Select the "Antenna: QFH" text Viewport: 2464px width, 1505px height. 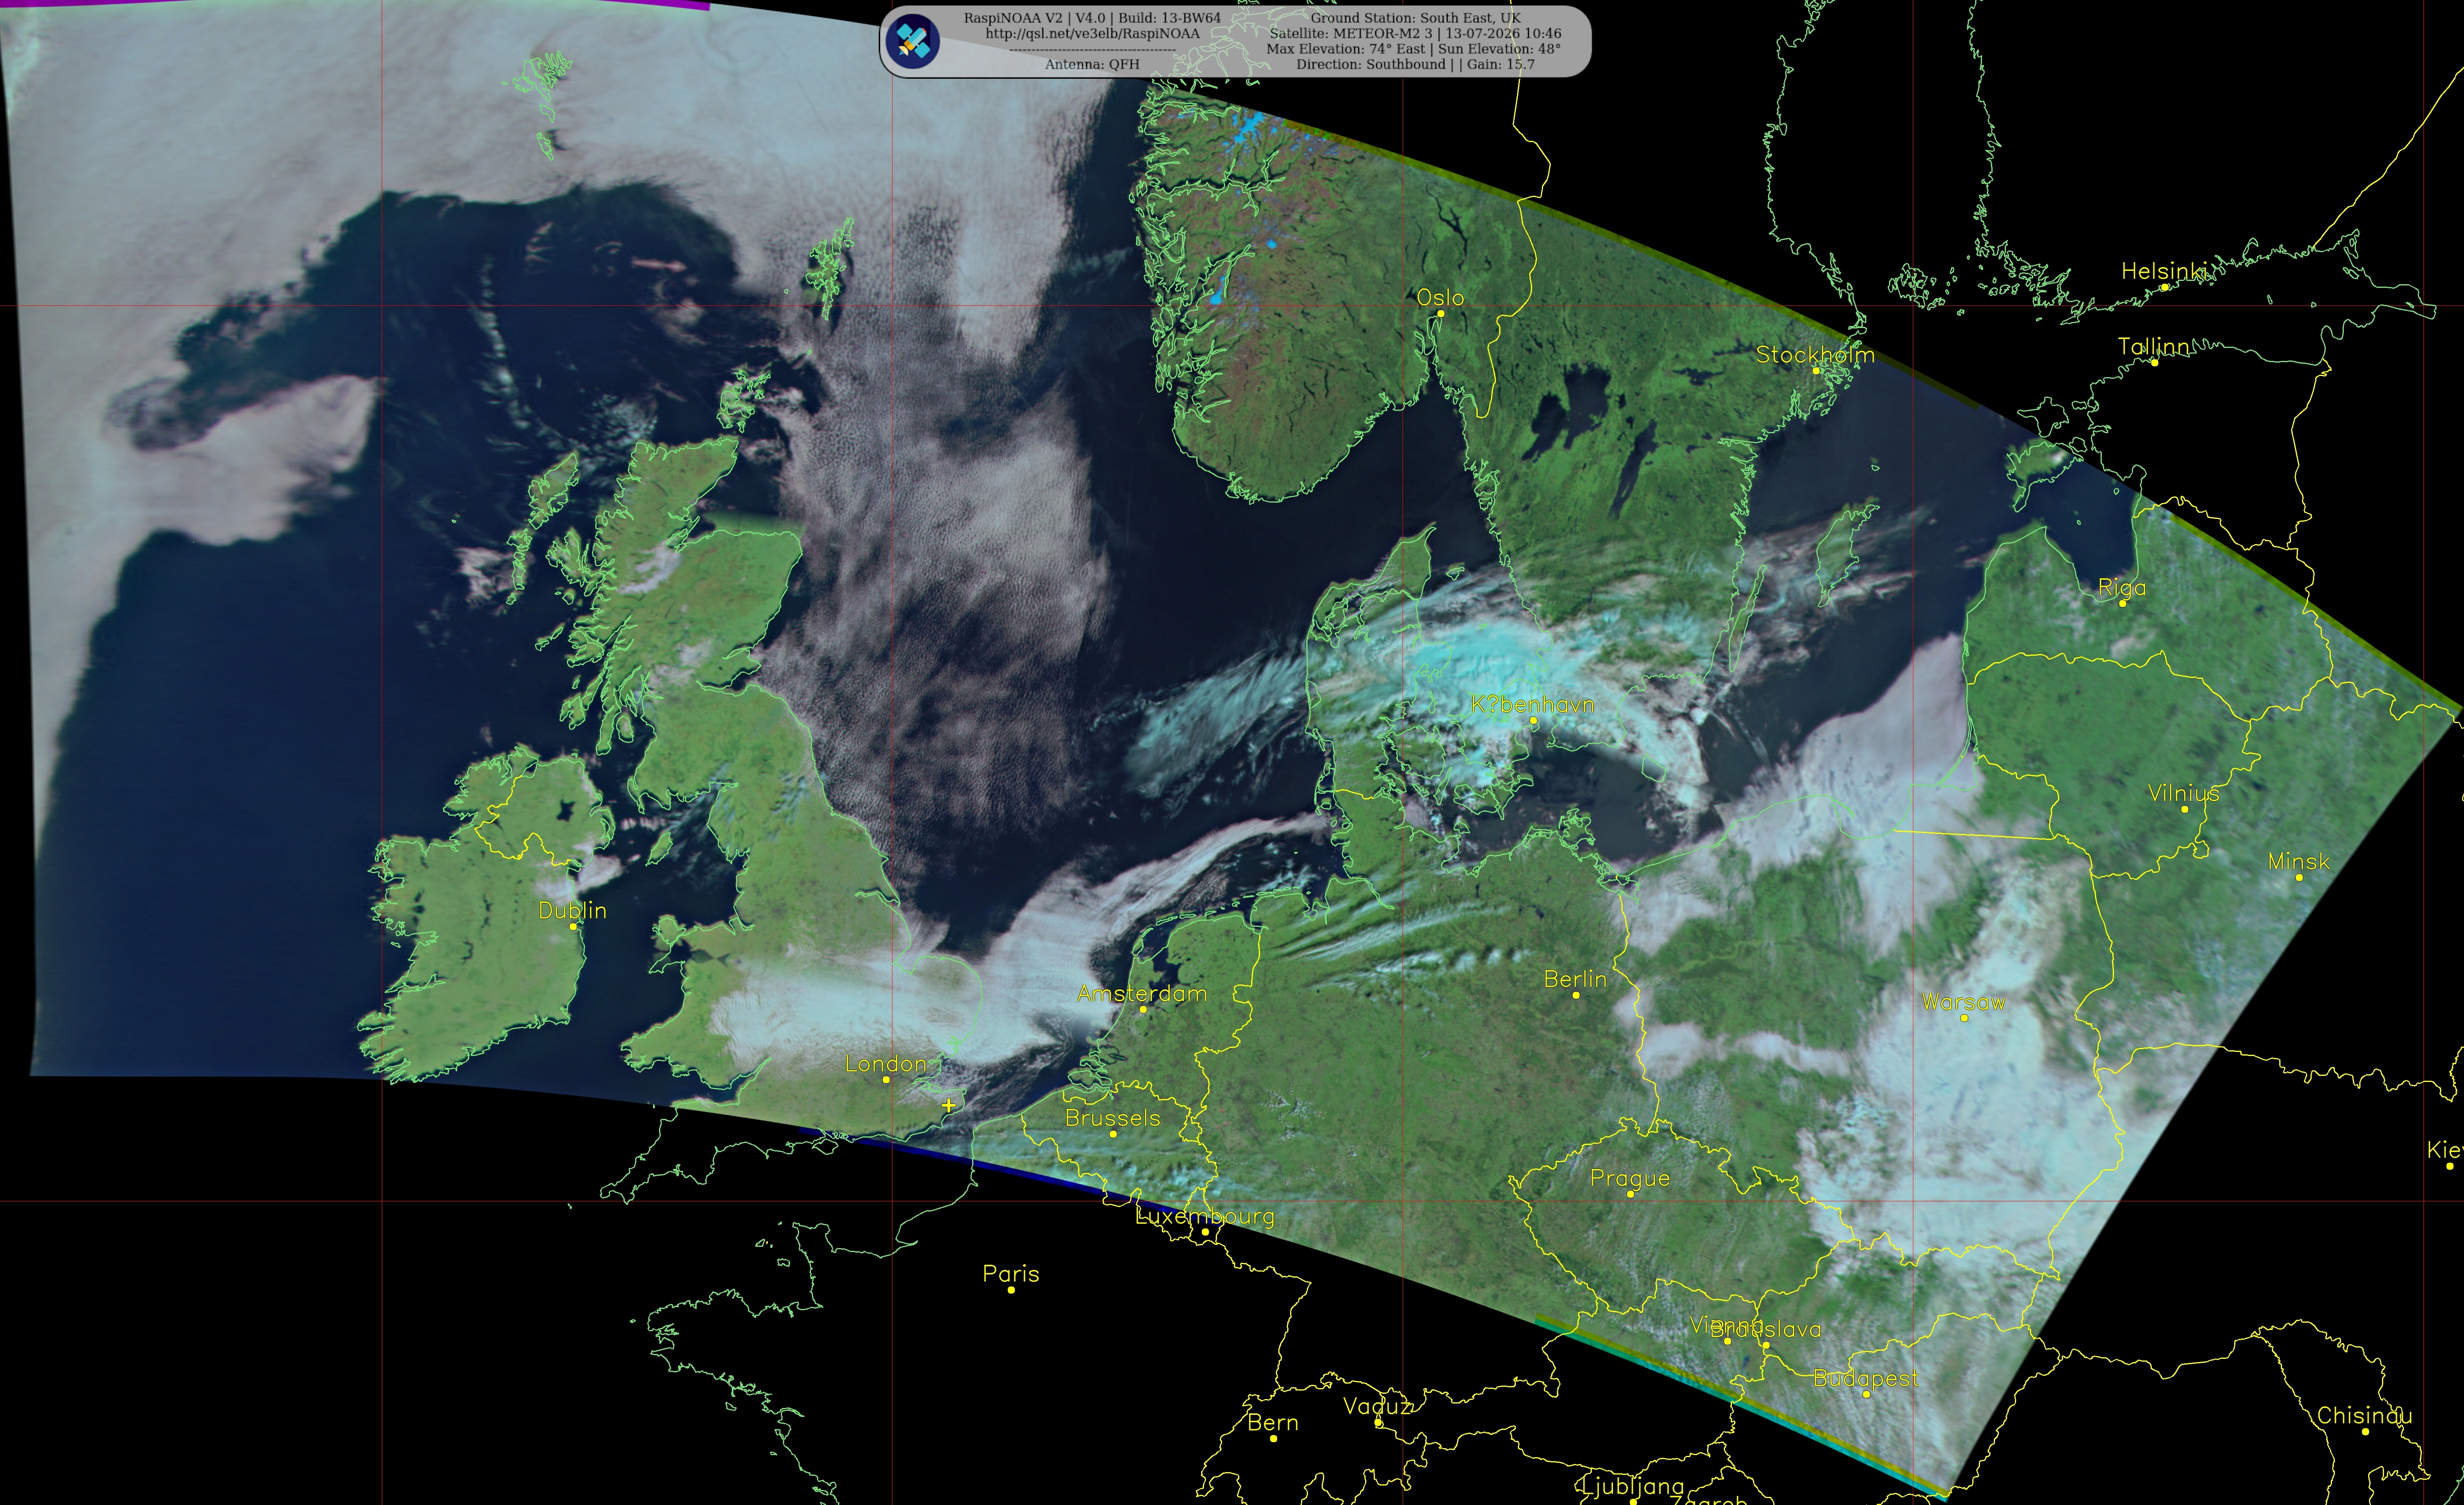1092,64
